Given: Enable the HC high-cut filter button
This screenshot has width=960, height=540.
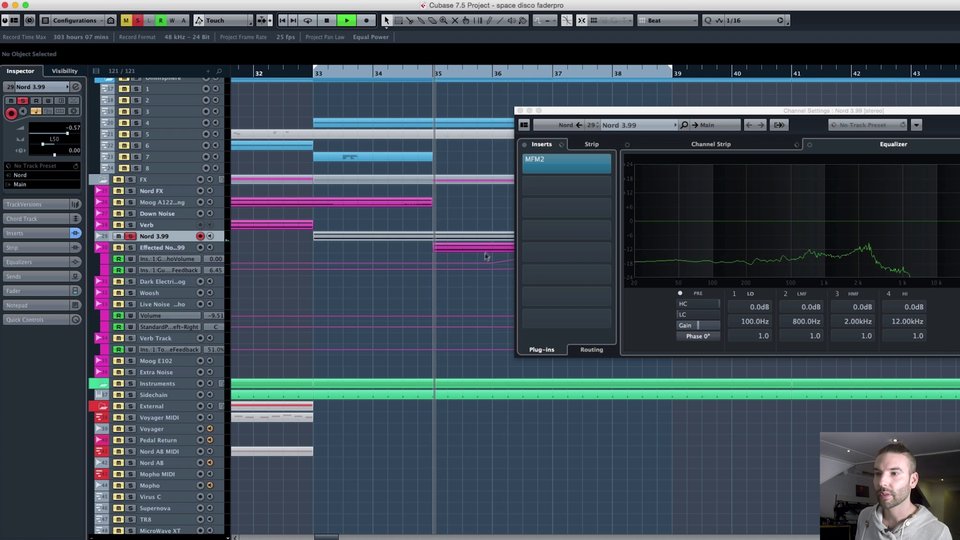Looking at the screenshot, I should tap(698, 304).
